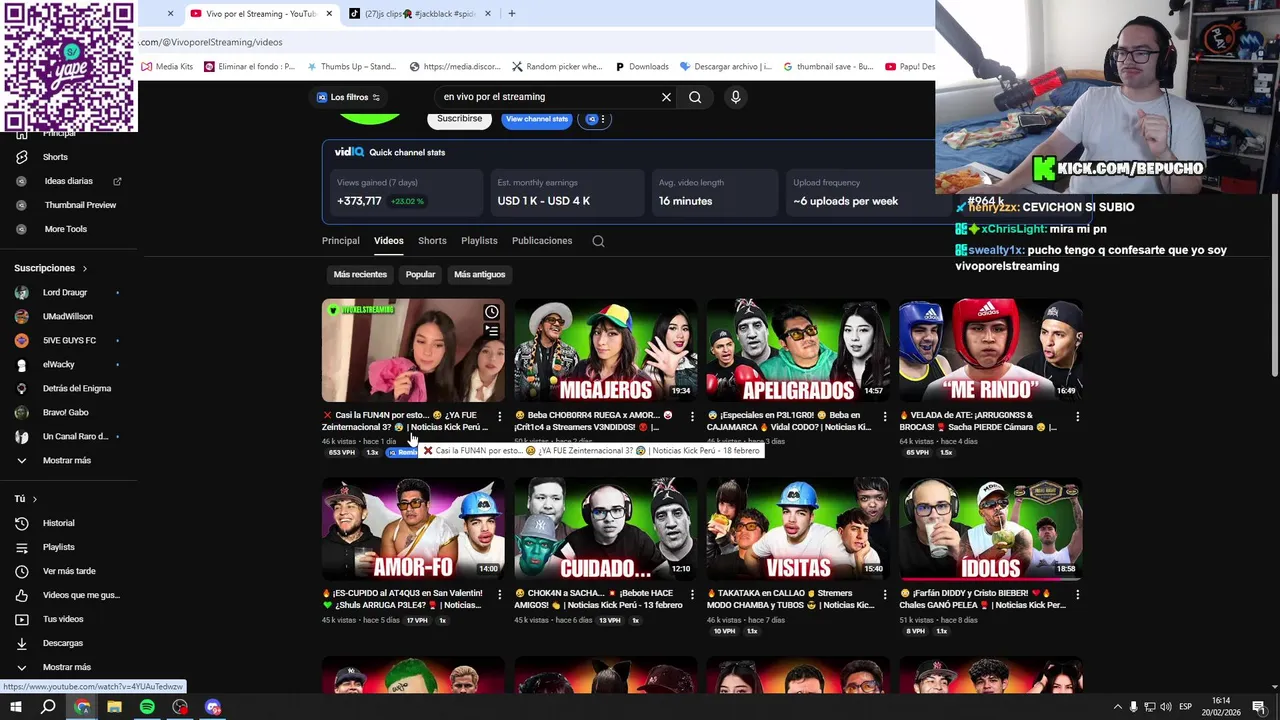Image resolution: width=1280 pixels, height=720 pixels.
Task: Open the Downloads bookmark
Action: pyautogui.click(x=641, y=67)
